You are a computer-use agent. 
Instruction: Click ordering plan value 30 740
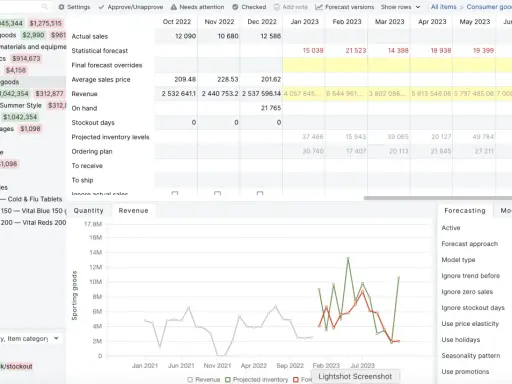[313, 151]
